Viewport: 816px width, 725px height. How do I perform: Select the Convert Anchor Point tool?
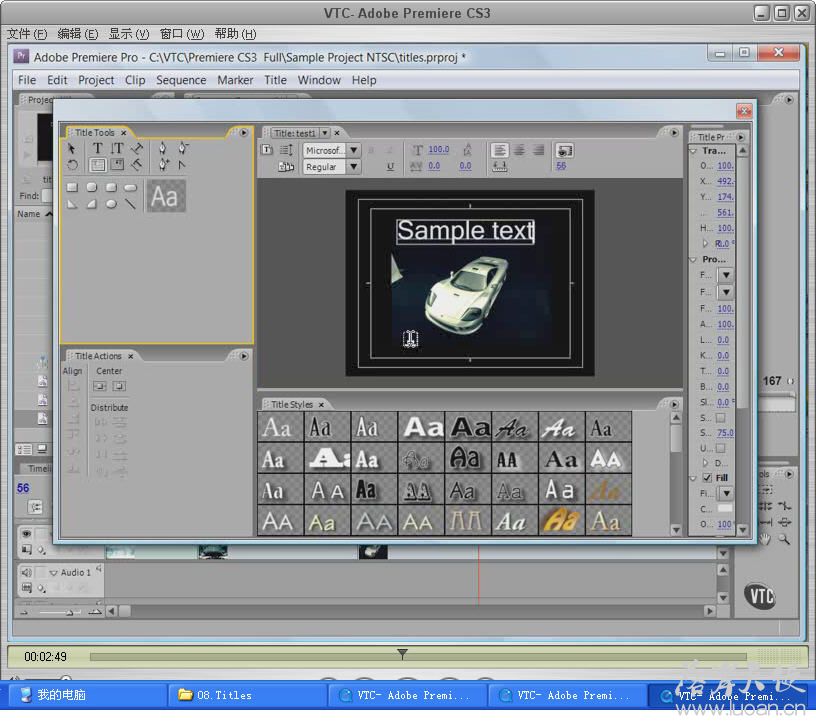pos(182,166)
